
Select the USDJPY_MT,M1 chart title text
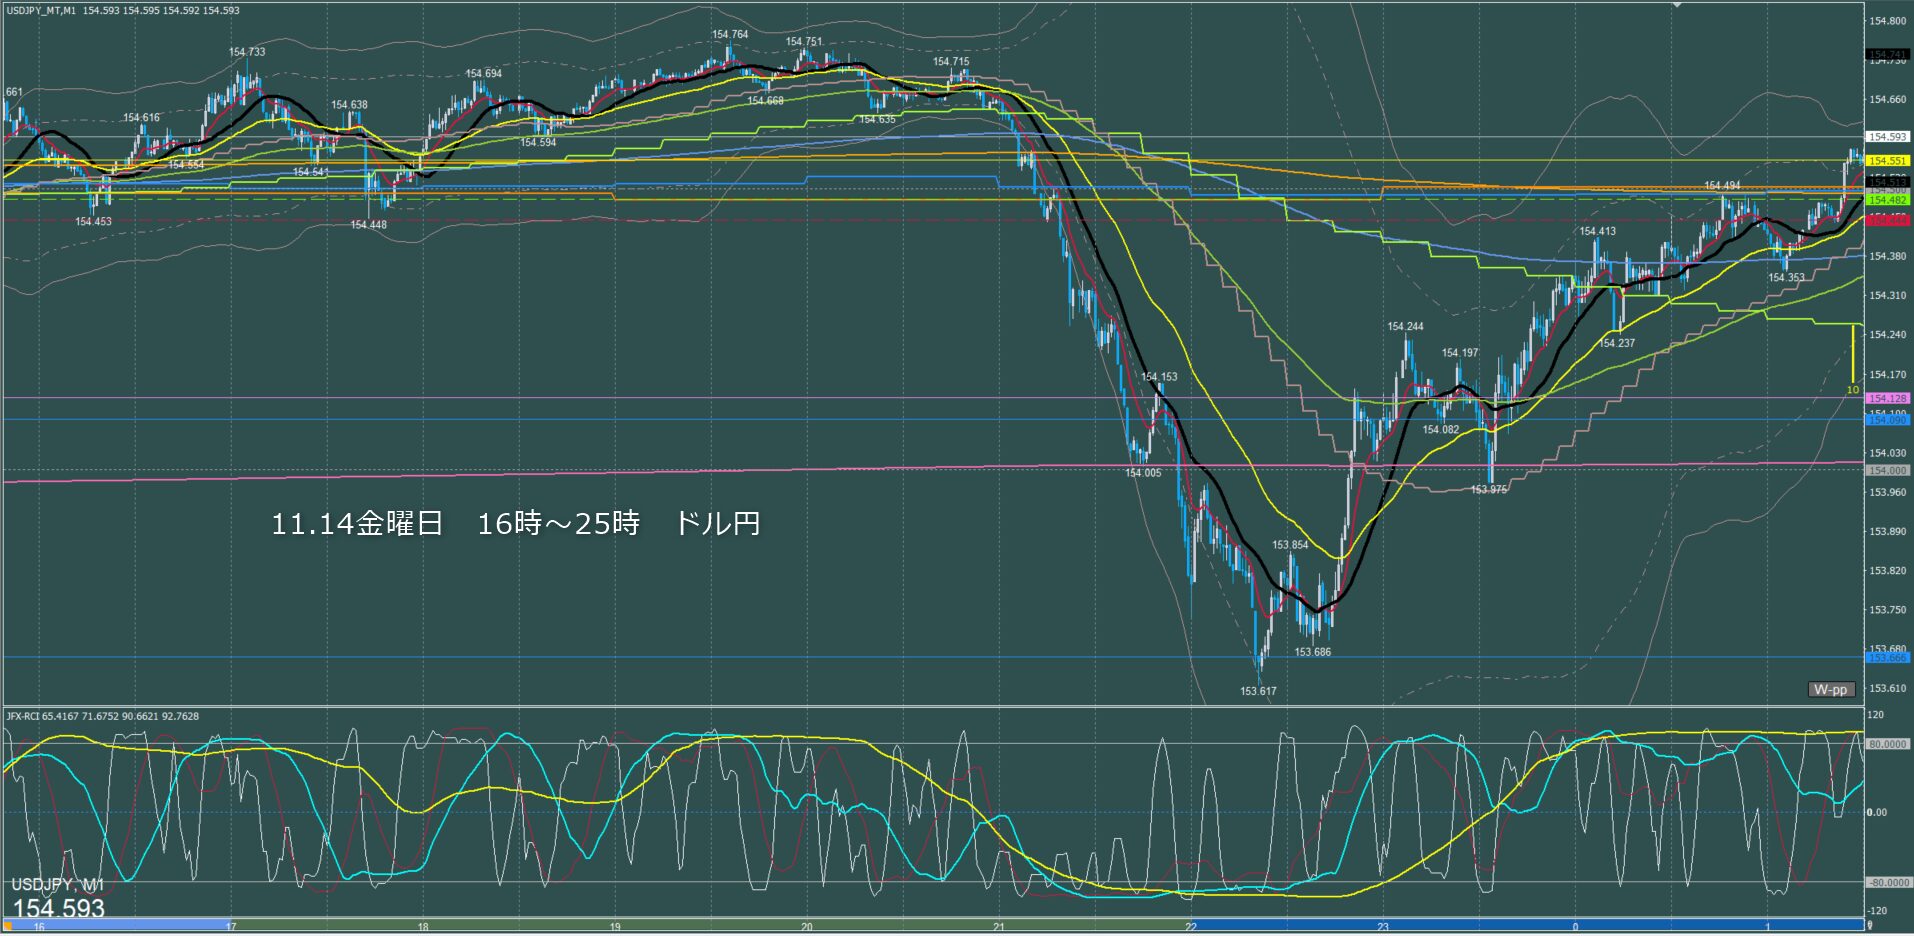click(40, 11)
